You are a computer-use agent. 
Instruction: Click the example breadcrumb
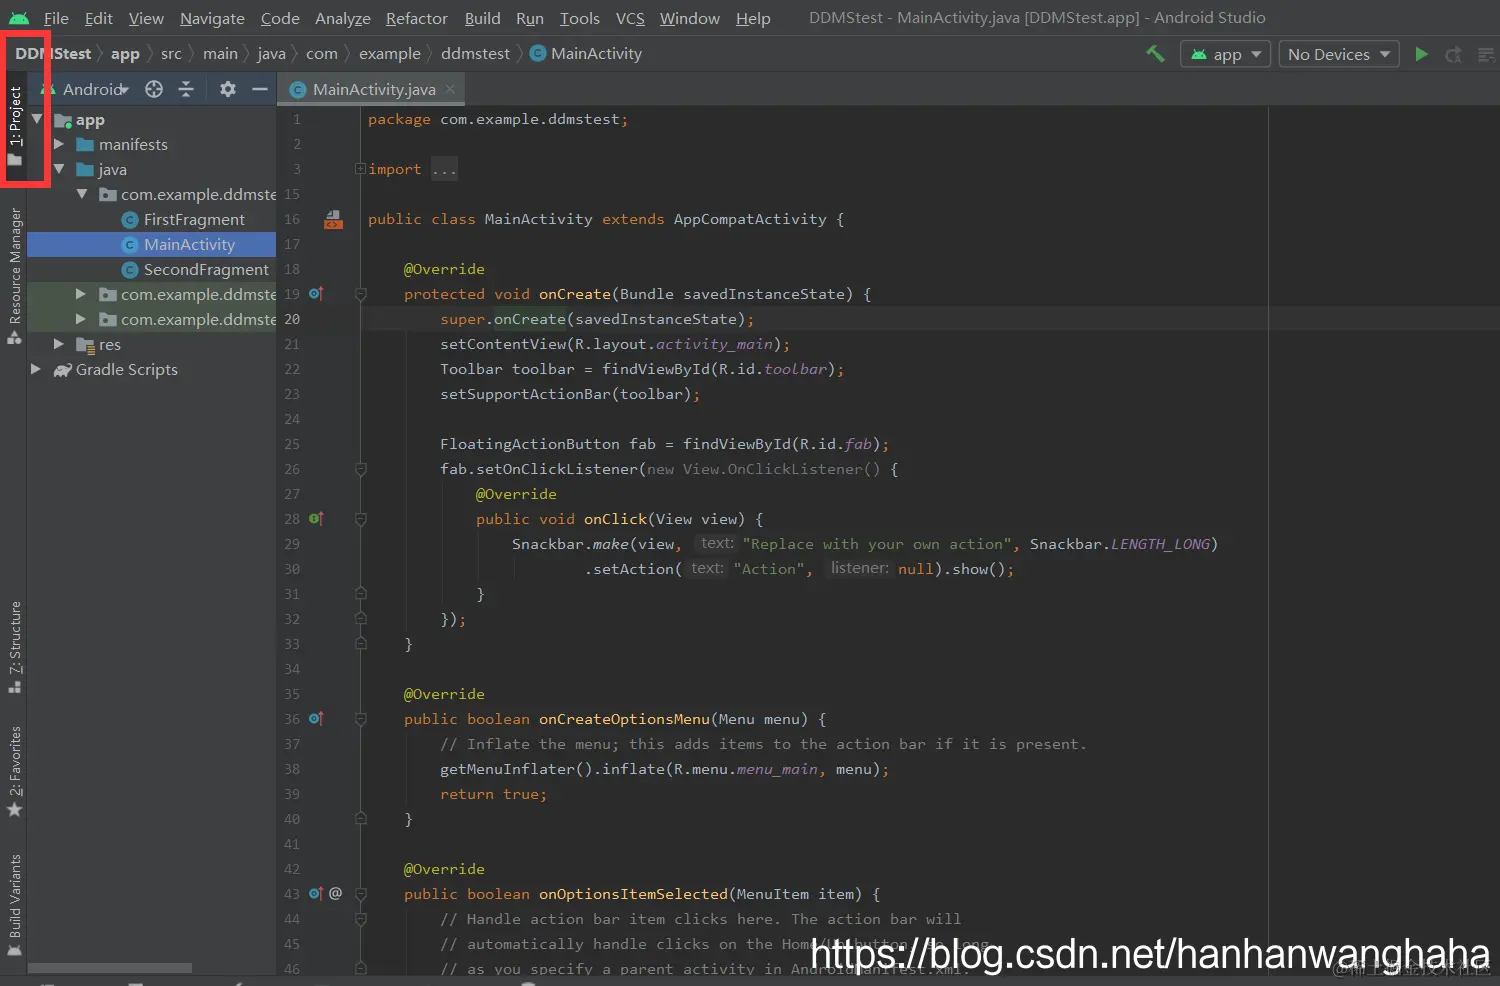tap(390, 54)
